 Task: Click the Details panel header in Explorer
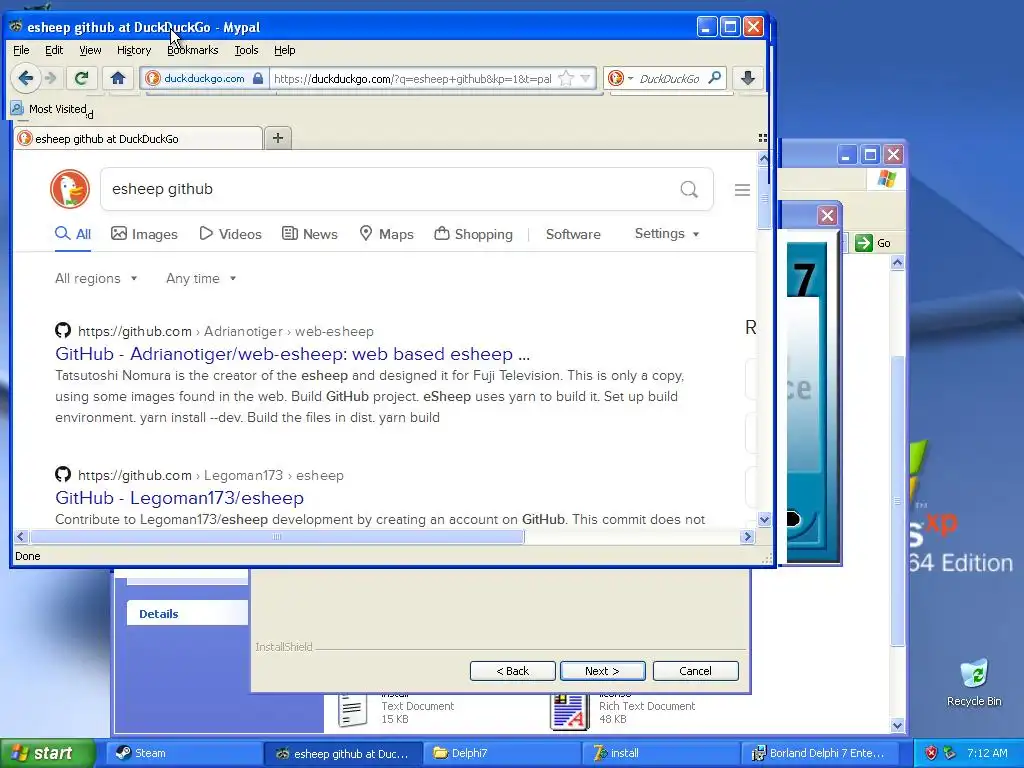coord(187,613)
